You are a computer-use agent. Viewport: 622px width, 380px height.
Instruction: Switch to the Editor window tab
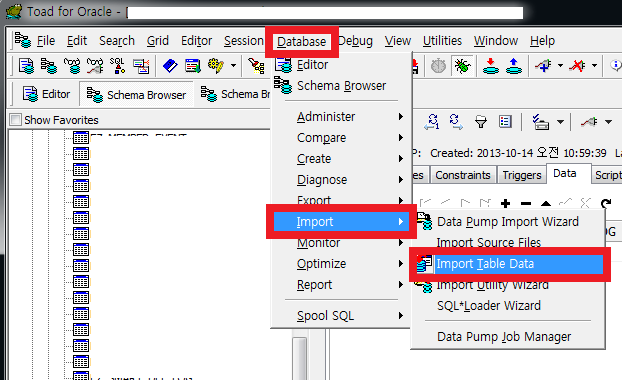[x=47, y=94]
